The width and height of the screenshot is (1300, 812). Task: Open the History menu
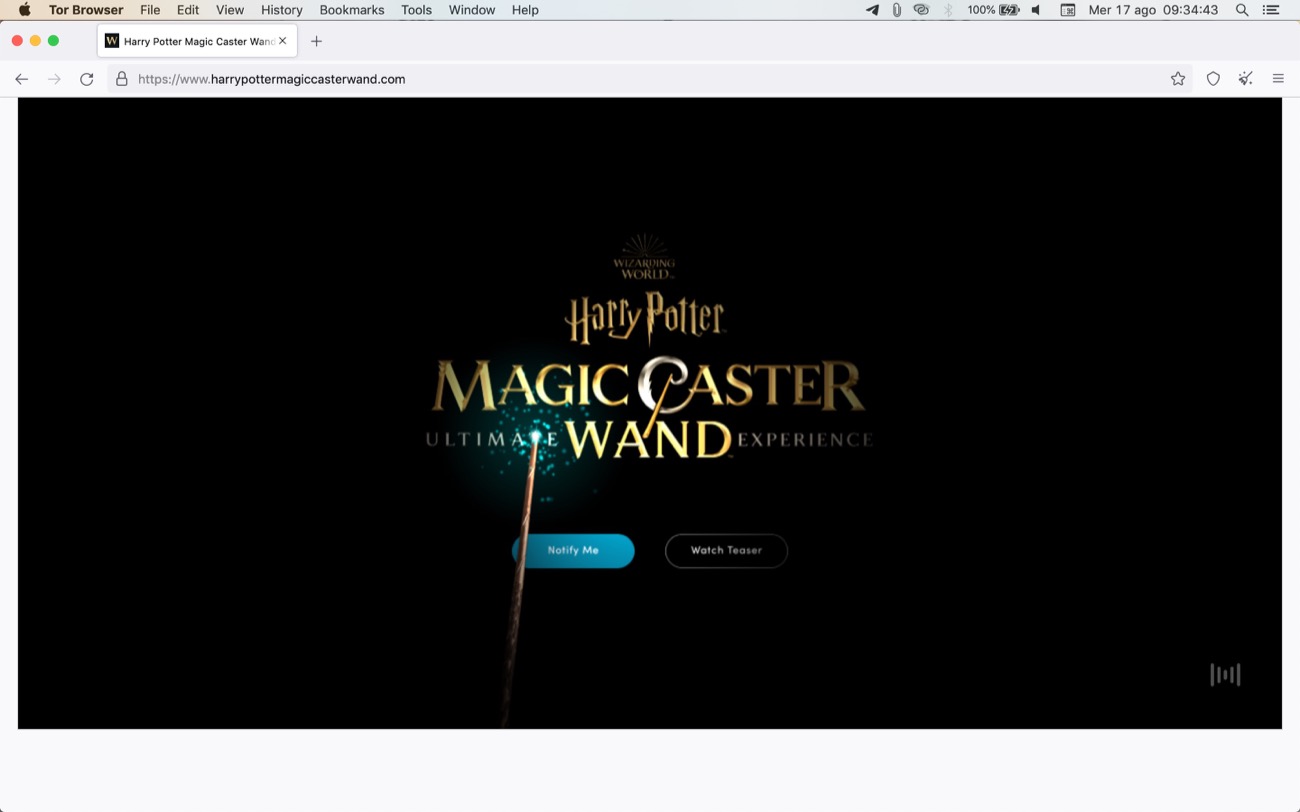[x=281, y=10]
